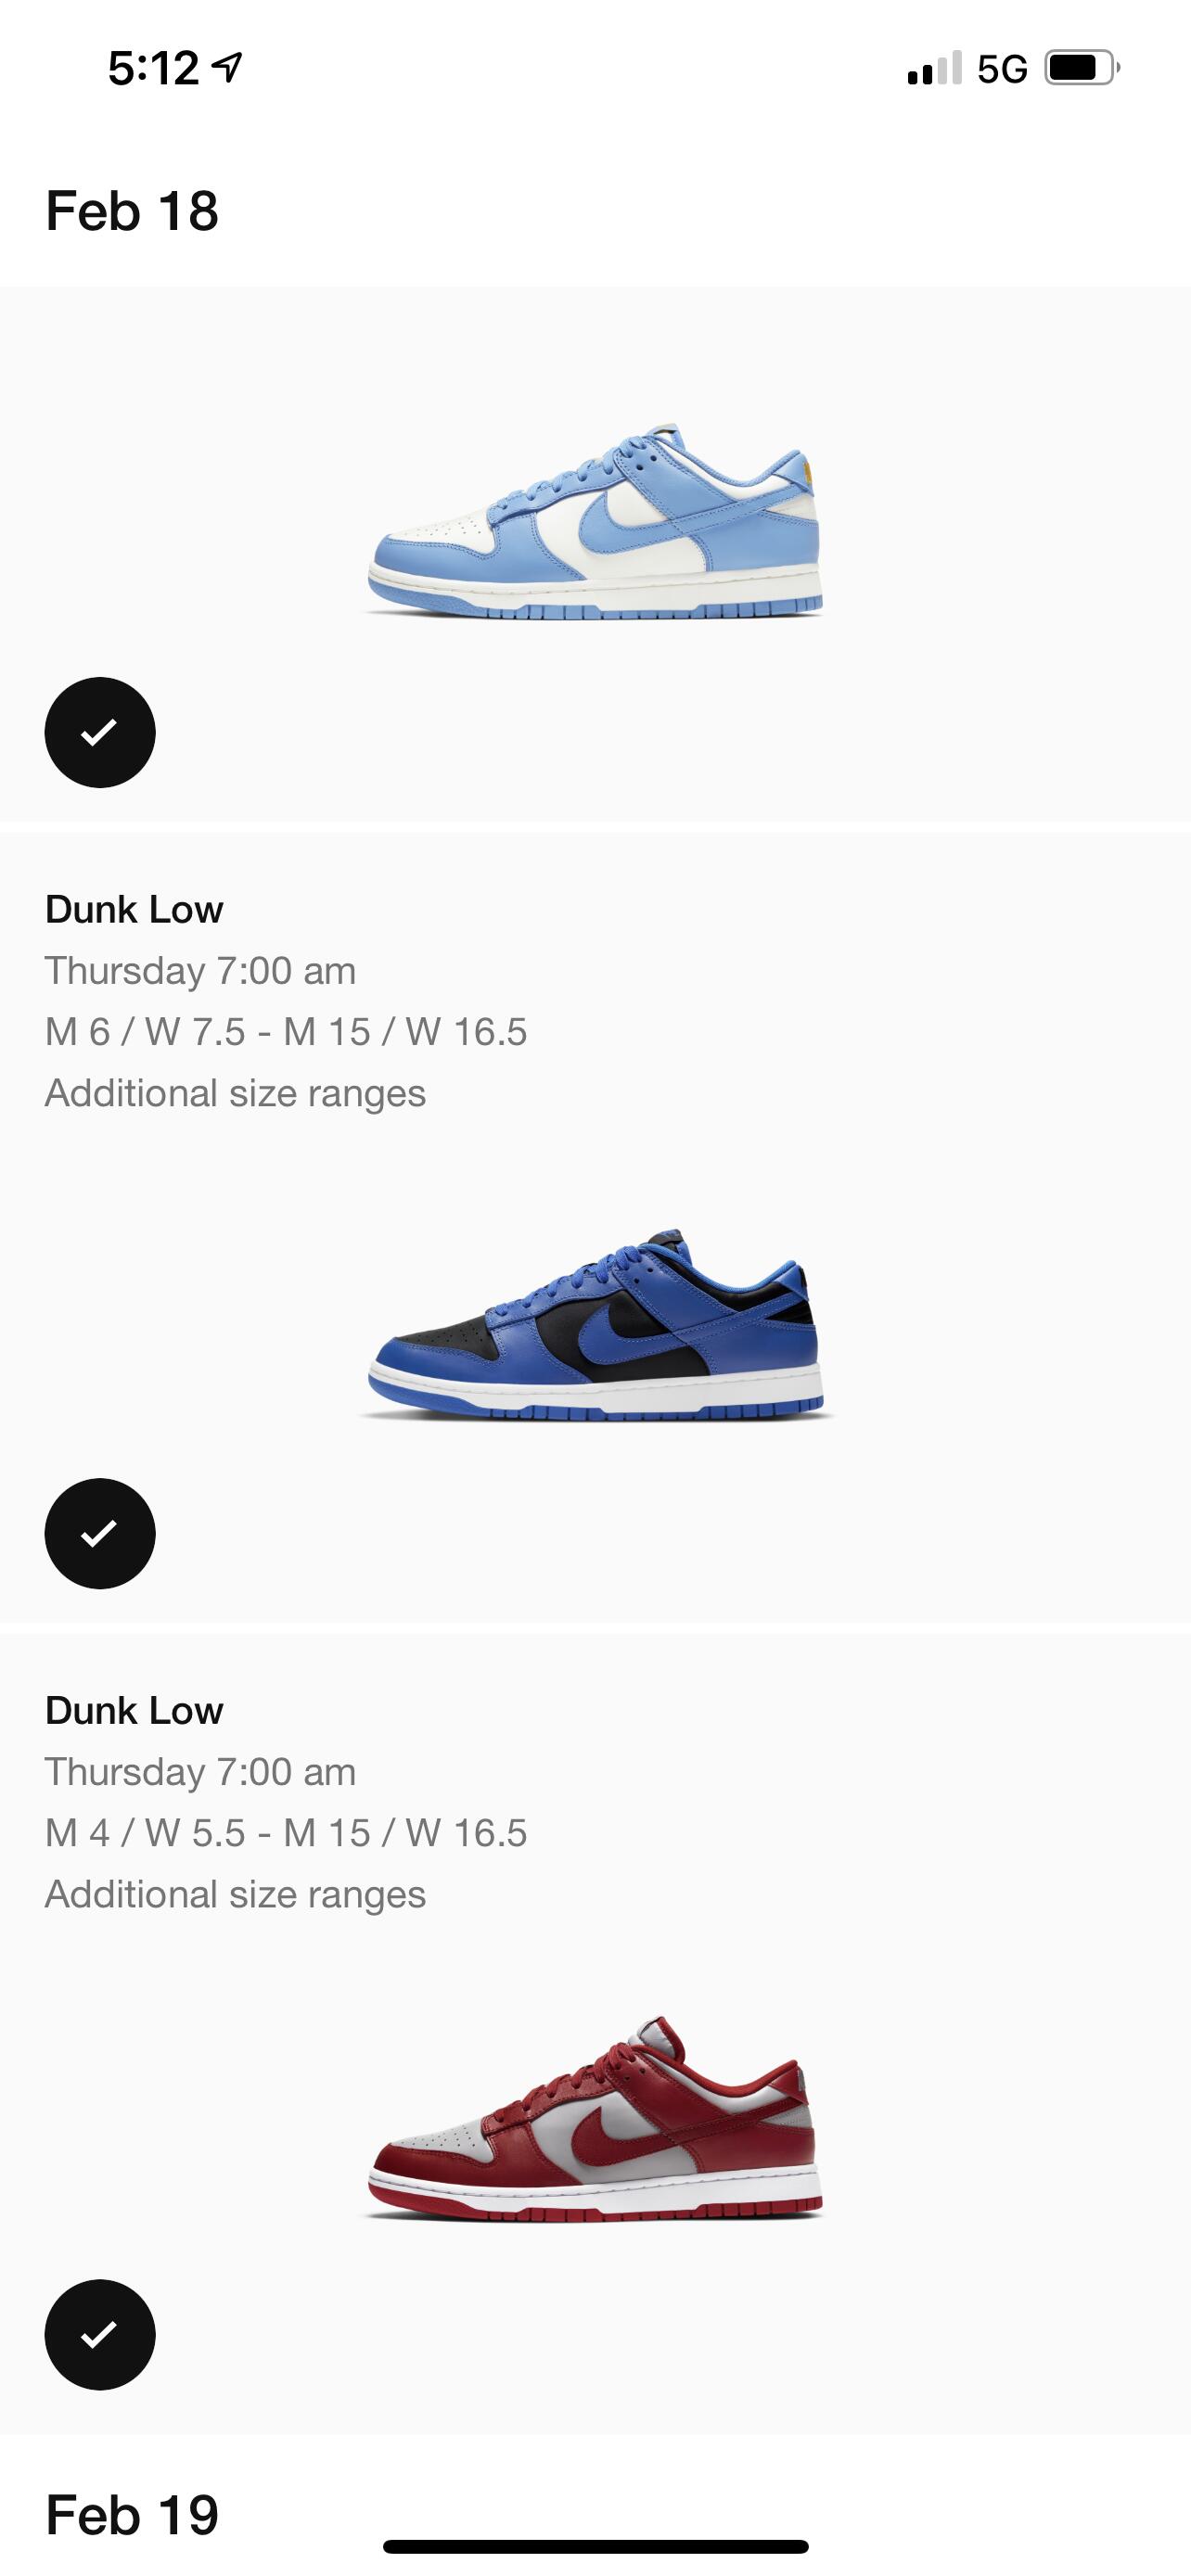Viewport: 1191px width, 2576px height.
Task: Tap the cellular signal bars icon
Action: point(934,68)
